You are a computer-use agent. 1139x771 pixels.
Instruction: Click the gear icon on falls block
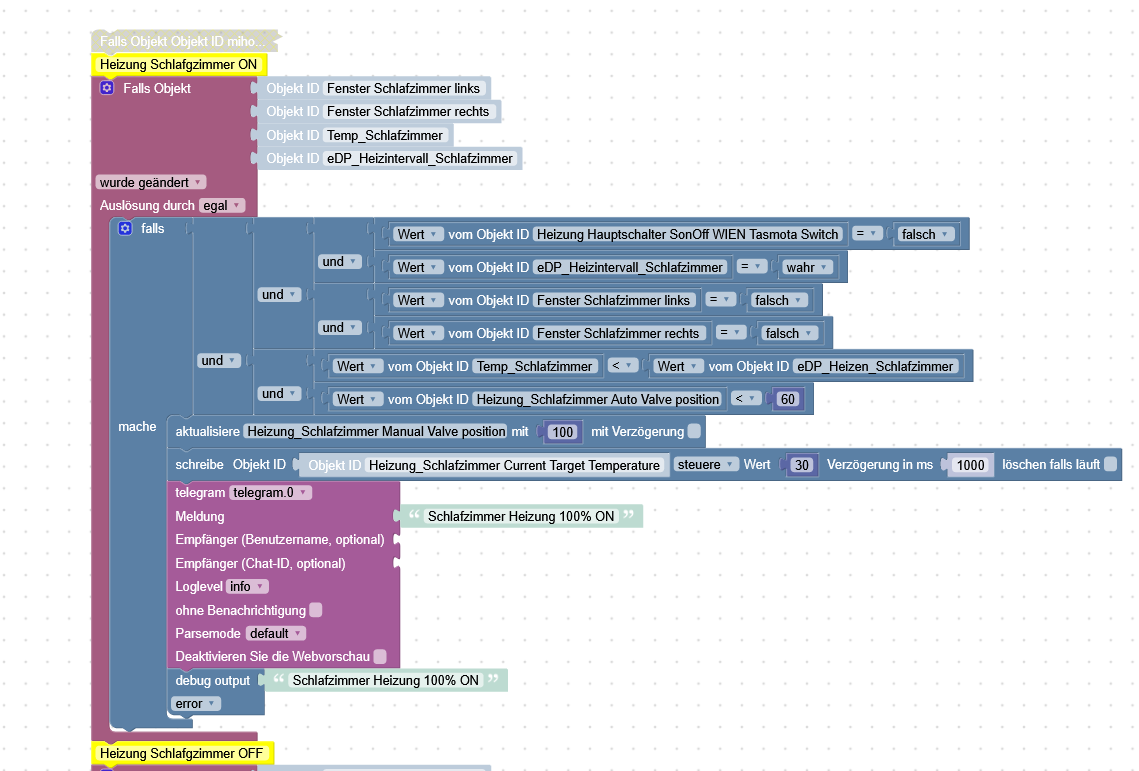point(125,228)
